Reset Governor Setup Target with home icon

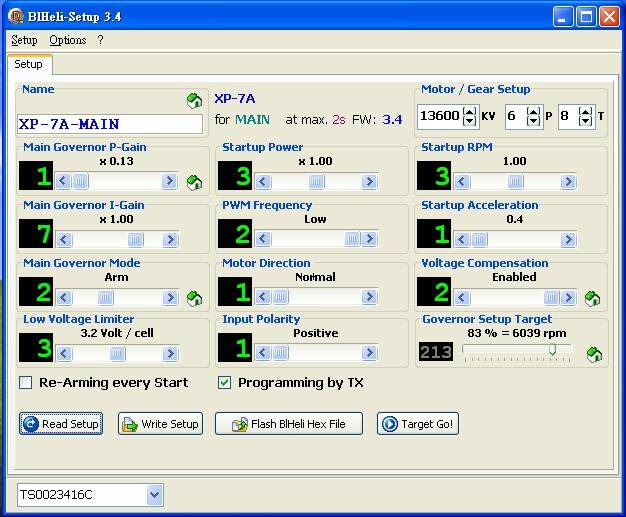point(594,354)
